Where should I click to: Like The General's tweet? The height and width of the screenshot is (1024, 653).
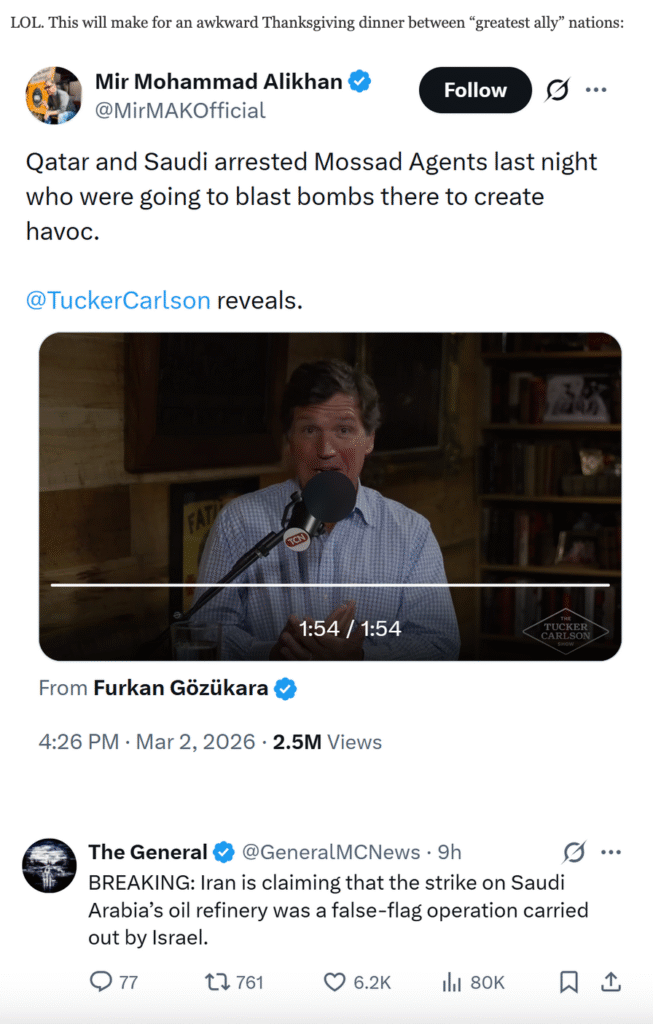pyautogui.click(x=336, y=982)
